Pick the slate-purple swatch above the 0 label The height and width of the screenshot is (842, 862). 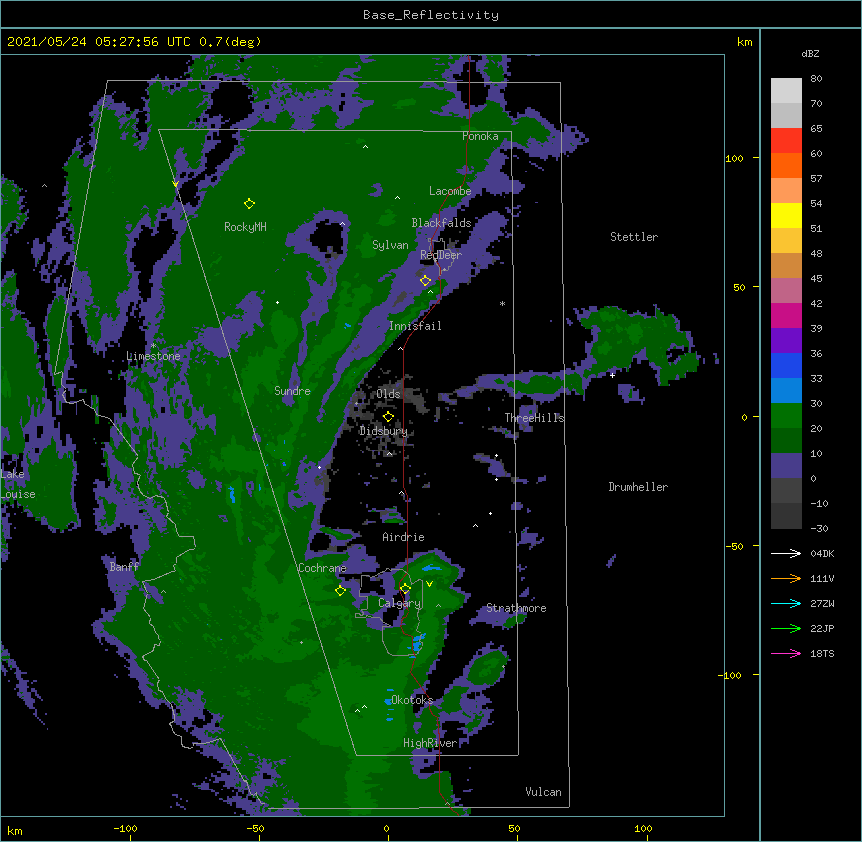click(x=786, y=466)
